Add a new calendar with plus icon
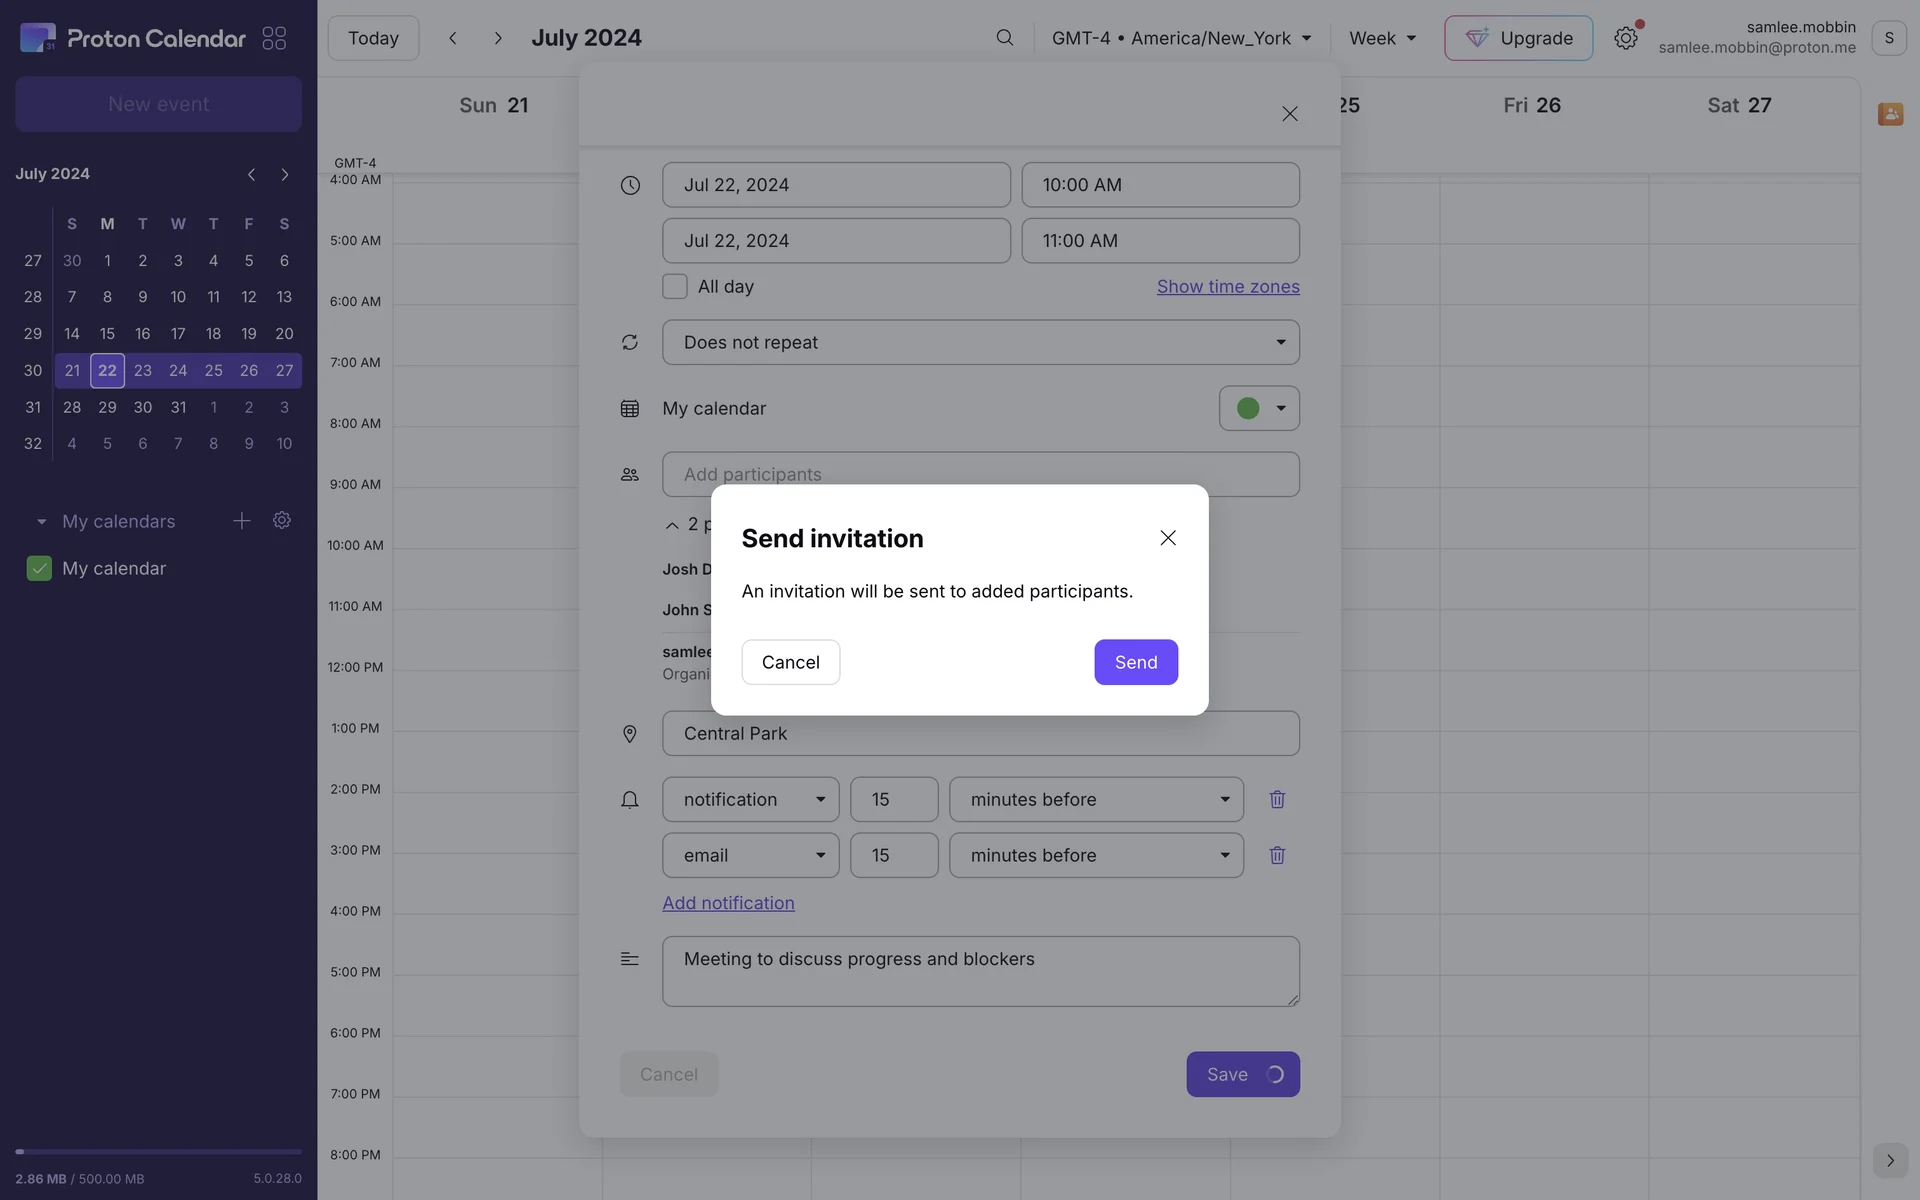The image size is (1920, 1200). 241,521
